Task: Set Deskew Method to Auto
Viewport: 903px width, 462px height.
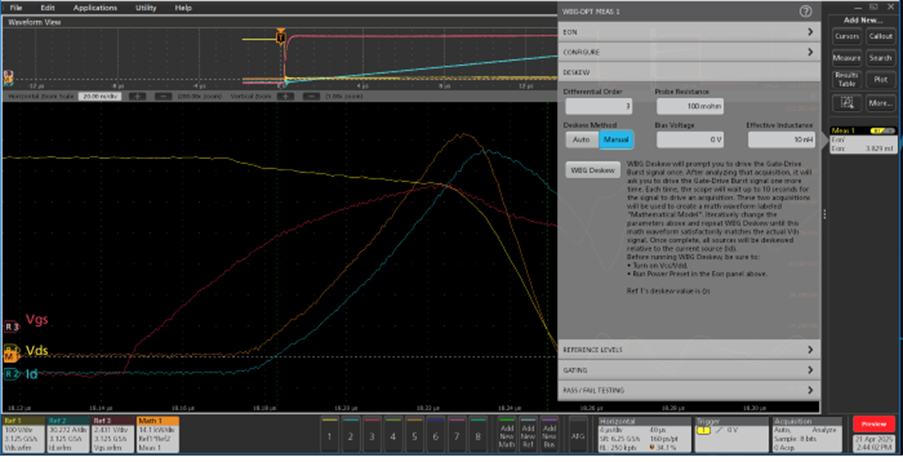Action: coord(582,140)
